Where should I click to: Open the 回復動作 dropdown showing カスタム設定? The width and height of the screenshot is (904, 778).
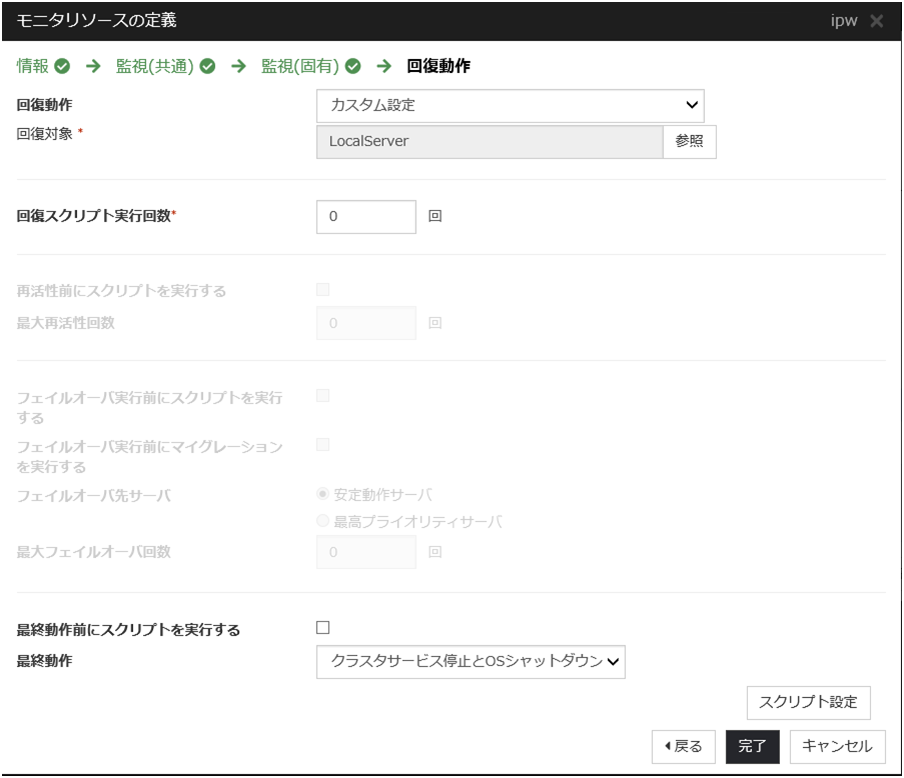click(x=510, y=104)
